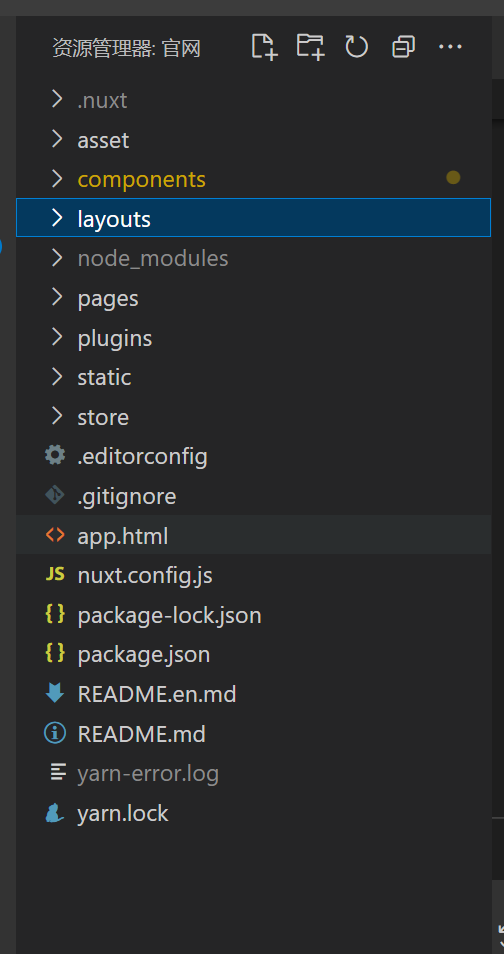Viewport: 504px width, 954px height.
Task: Open the yarn-error.log file
Action: click(x=253, y=773)
